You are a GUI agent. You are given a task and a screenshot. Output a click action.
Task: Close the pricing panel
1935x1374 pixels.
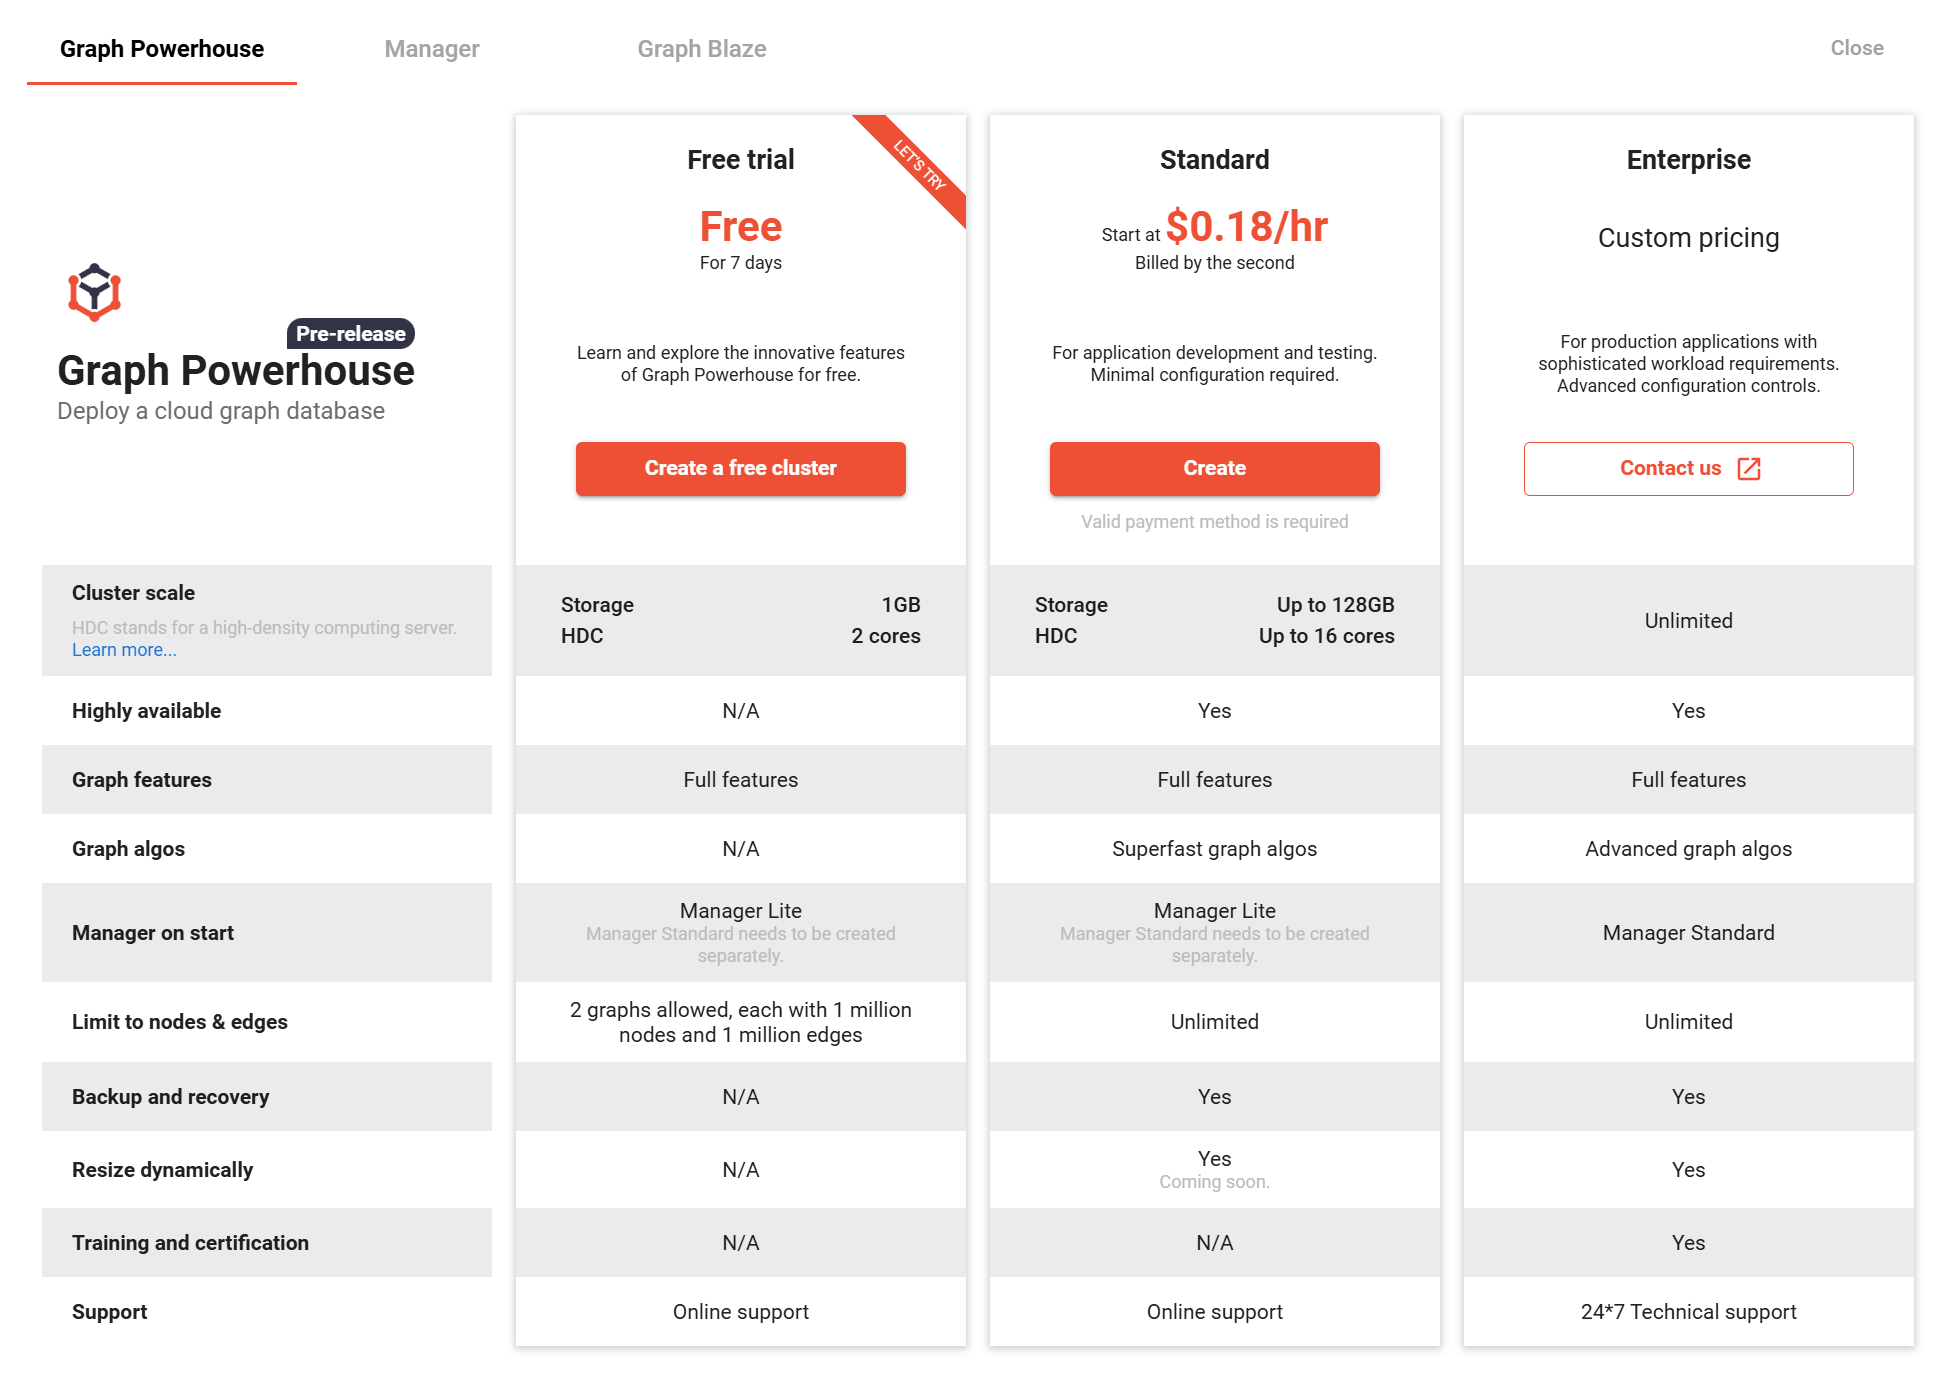pyautogui.click(x=1857, y=48)
